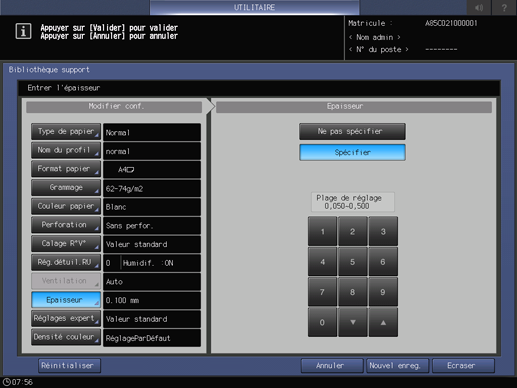Tap keypad digit 7
517x388 pixels.
[x=322, y=292]
